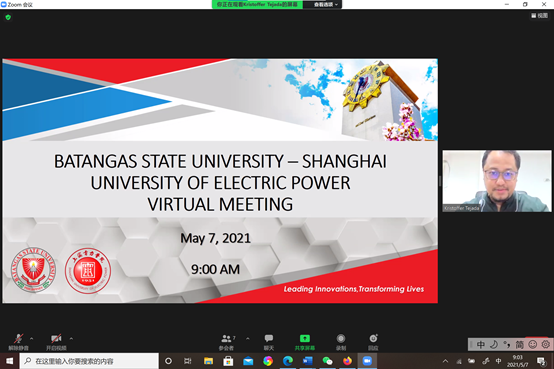
Task: Expand the arrow next to participants
Action: [x=248, y=339]
